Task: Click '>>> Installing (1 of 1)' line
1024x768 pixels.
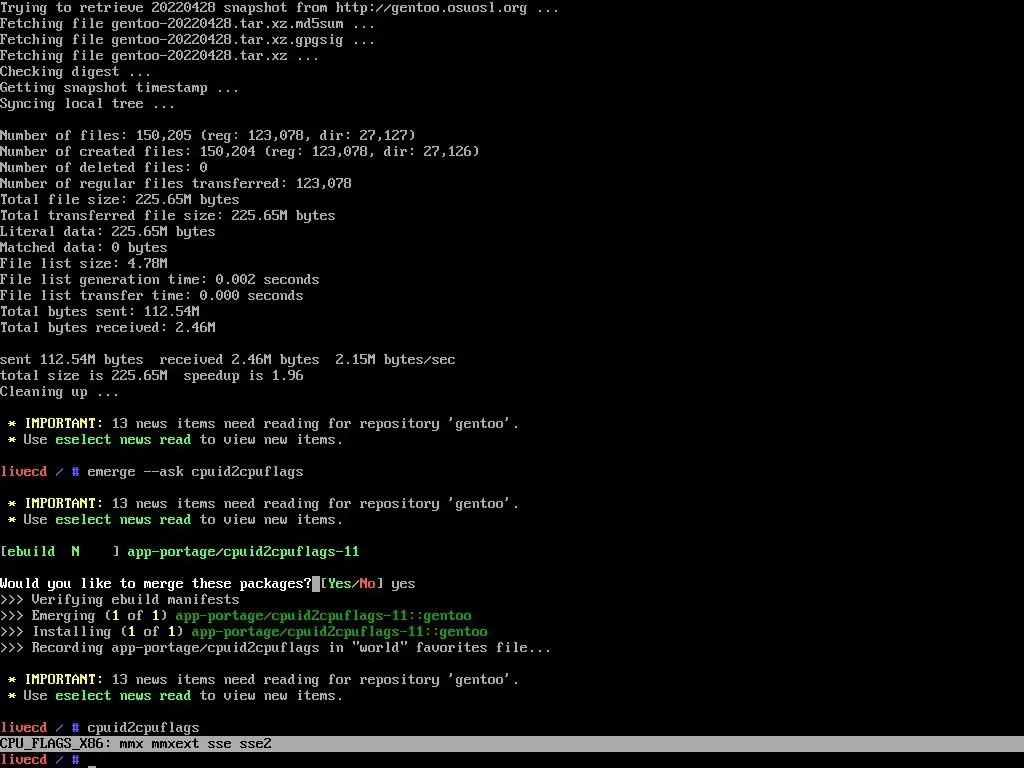Action: 244,632
